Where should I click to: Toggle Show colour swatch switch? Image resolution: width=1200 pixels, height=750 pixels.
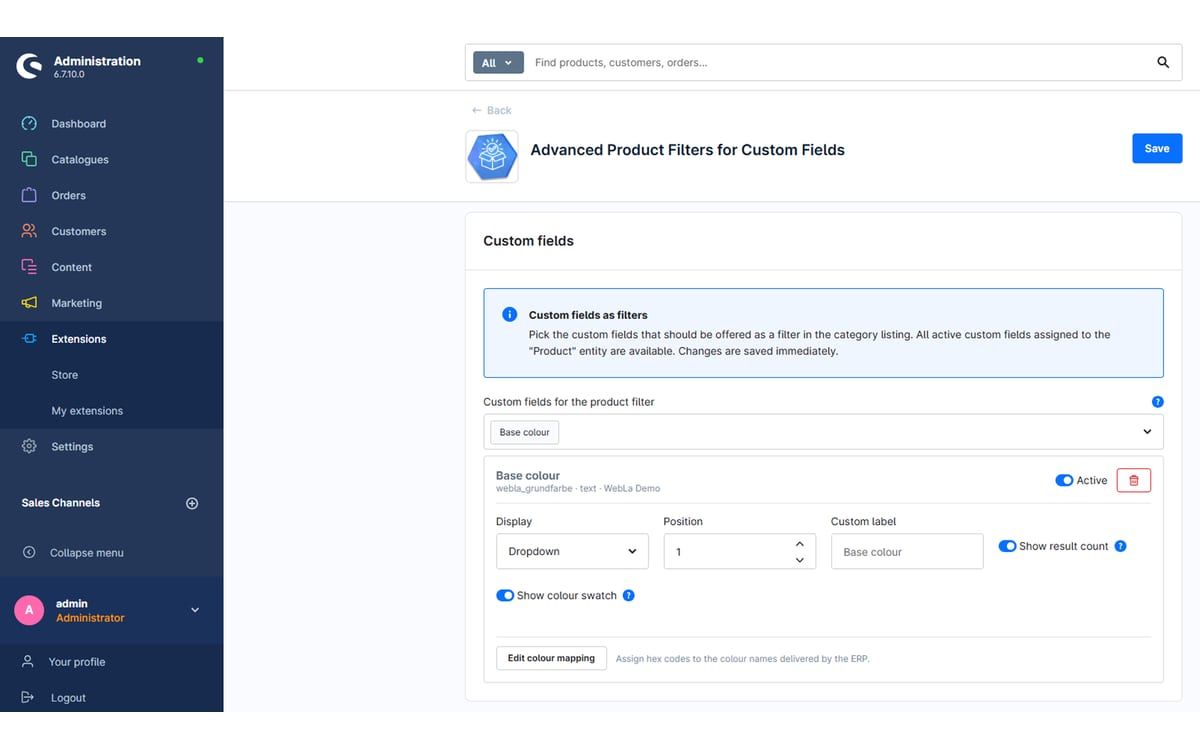click(x=505, y=595)
